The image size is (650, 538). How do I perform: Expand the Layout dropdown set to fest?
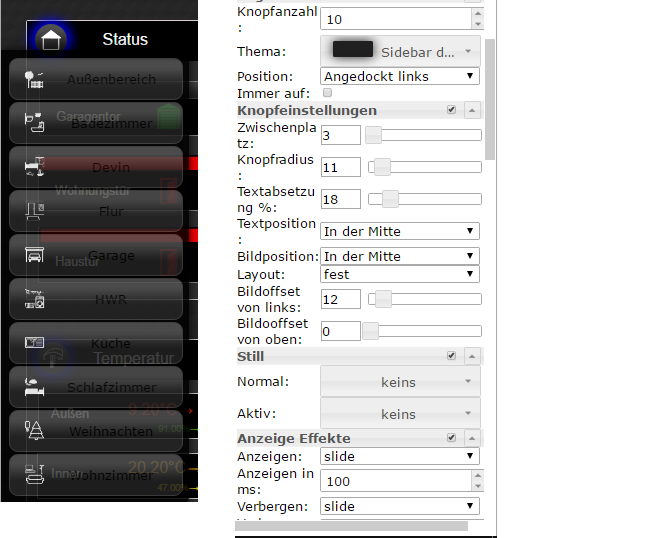coord(400,274)
